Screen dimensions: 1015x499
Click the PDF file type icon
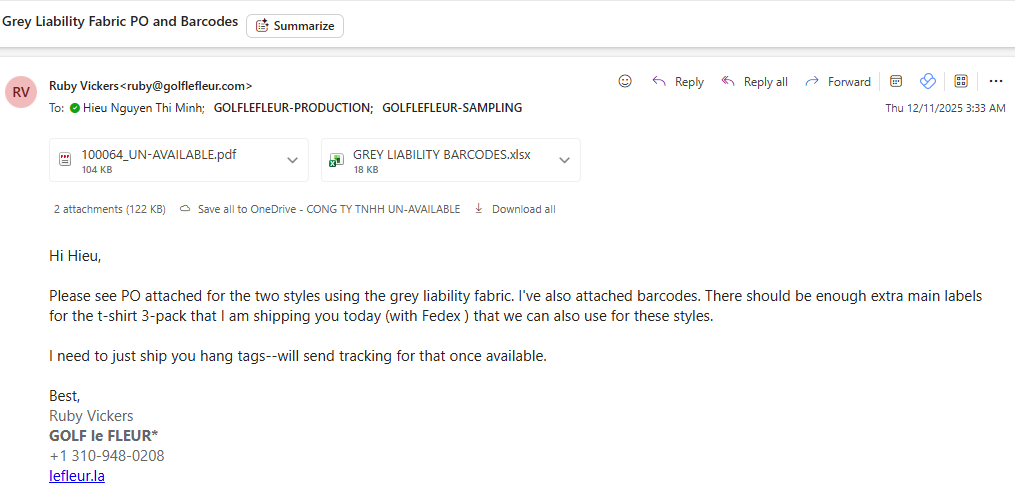(65, 160)
